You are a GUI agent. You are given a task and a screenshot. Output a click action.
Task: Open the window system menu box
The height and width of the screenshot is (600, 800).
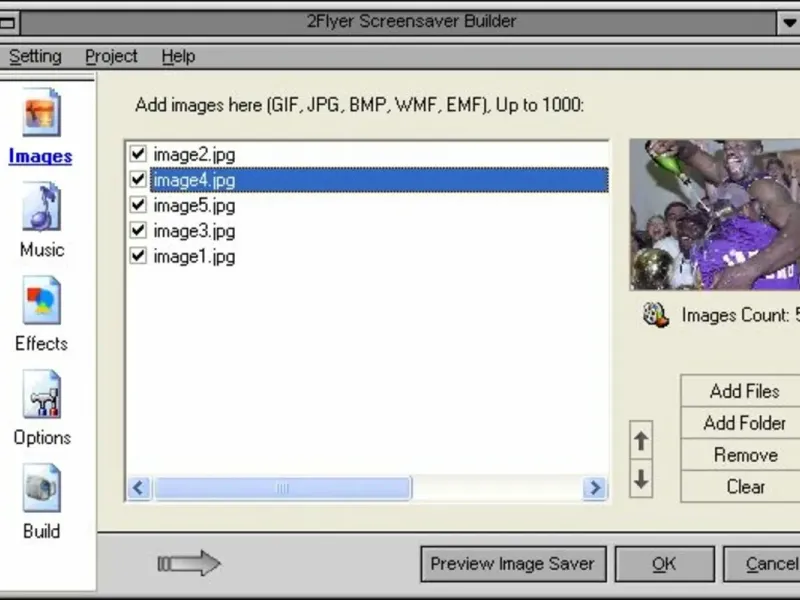coord(9,22)
